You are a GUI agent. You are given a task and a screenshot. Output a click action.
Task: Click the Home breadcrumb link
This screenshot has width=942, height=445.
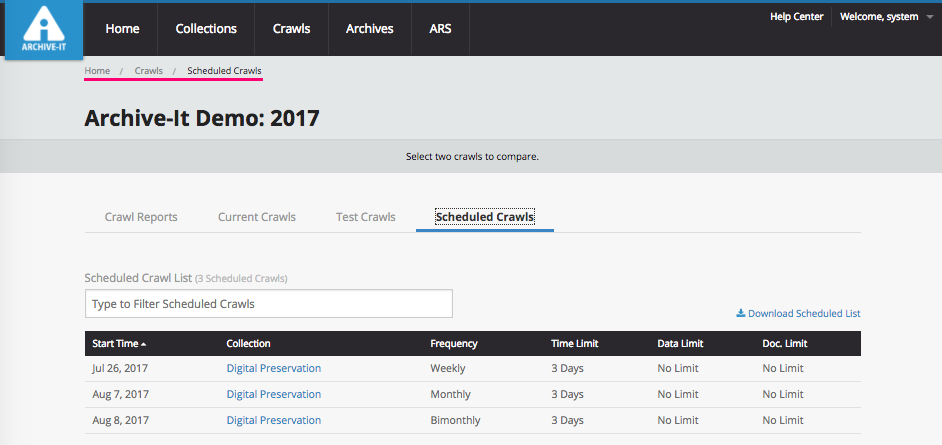97,71
